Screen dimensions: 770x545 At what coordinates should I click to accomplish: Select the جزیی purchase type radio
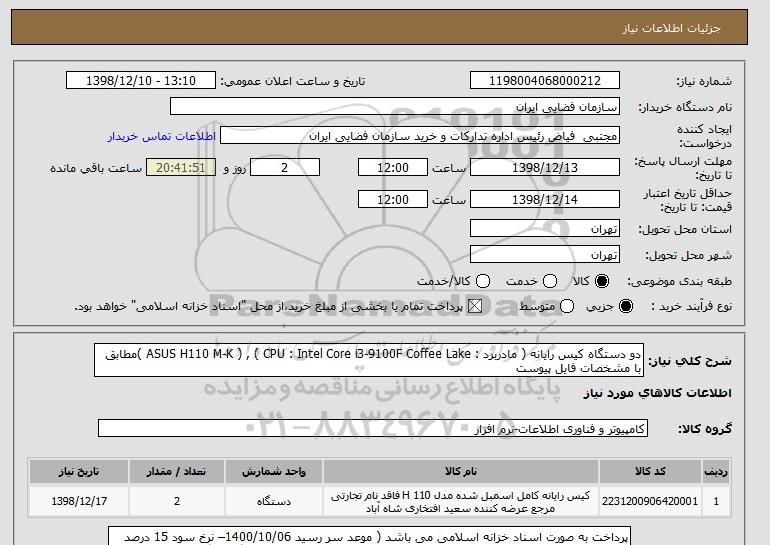pos(626,306)
